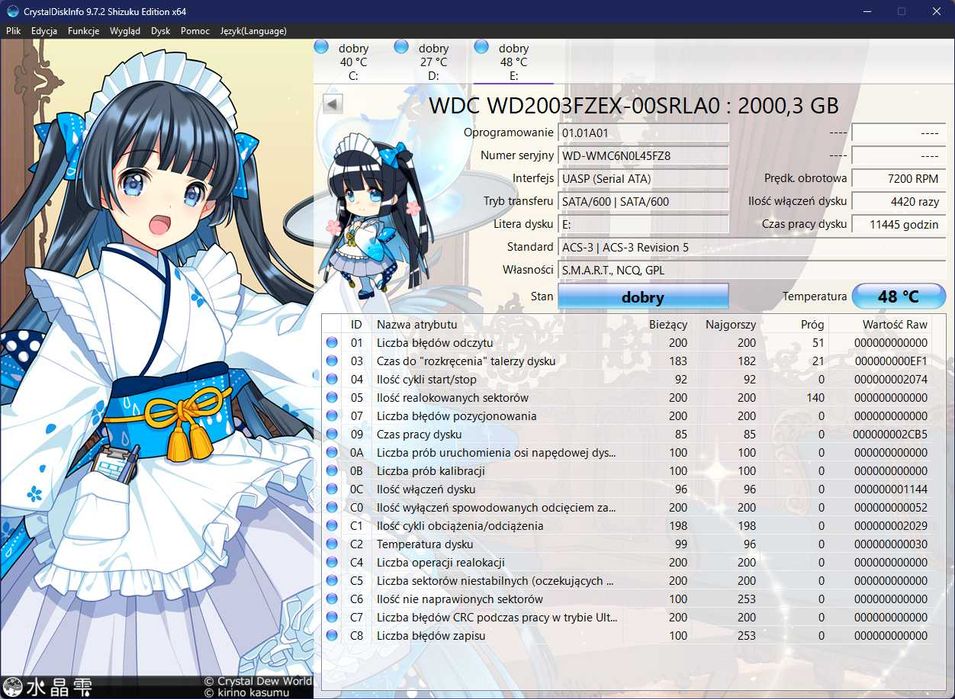Click the status orb for attribute C7

pos(332,616)
